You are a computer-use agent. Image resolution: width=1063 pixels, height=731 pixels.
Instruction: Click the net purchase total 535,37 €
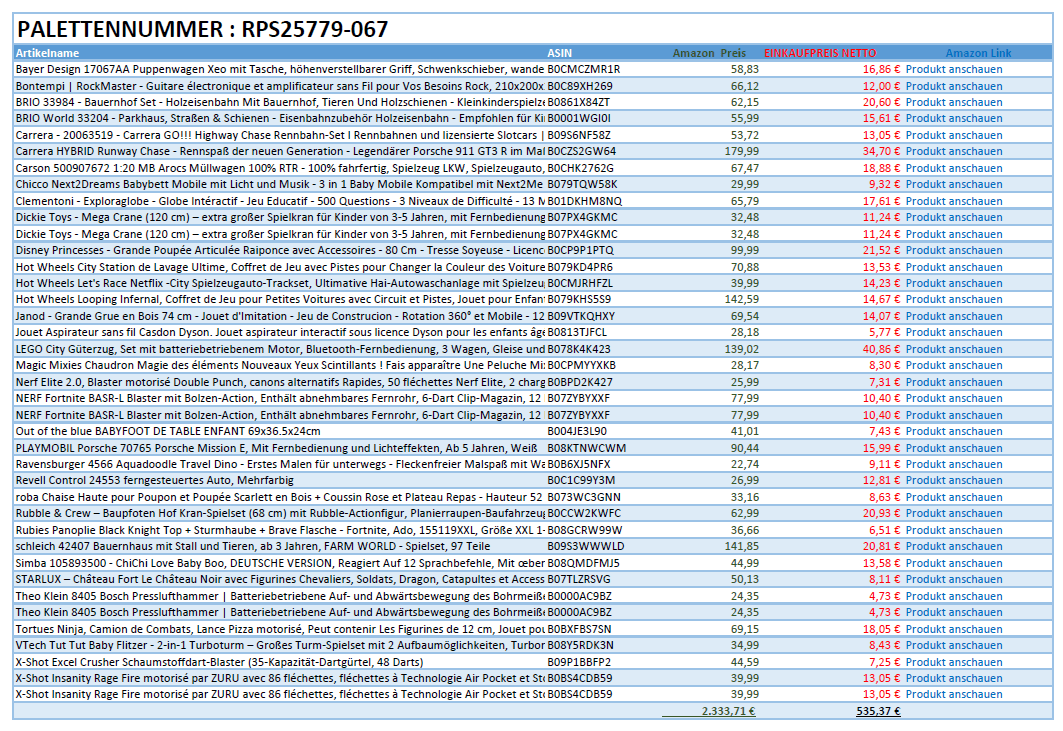[878, 712]
